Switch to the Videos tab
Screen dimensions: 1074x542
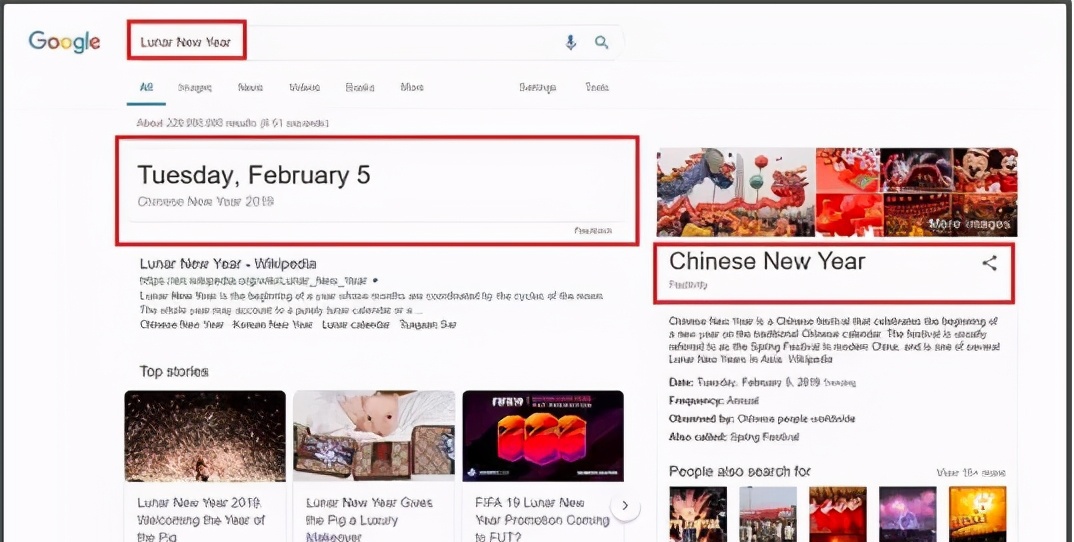click(304, 88)
